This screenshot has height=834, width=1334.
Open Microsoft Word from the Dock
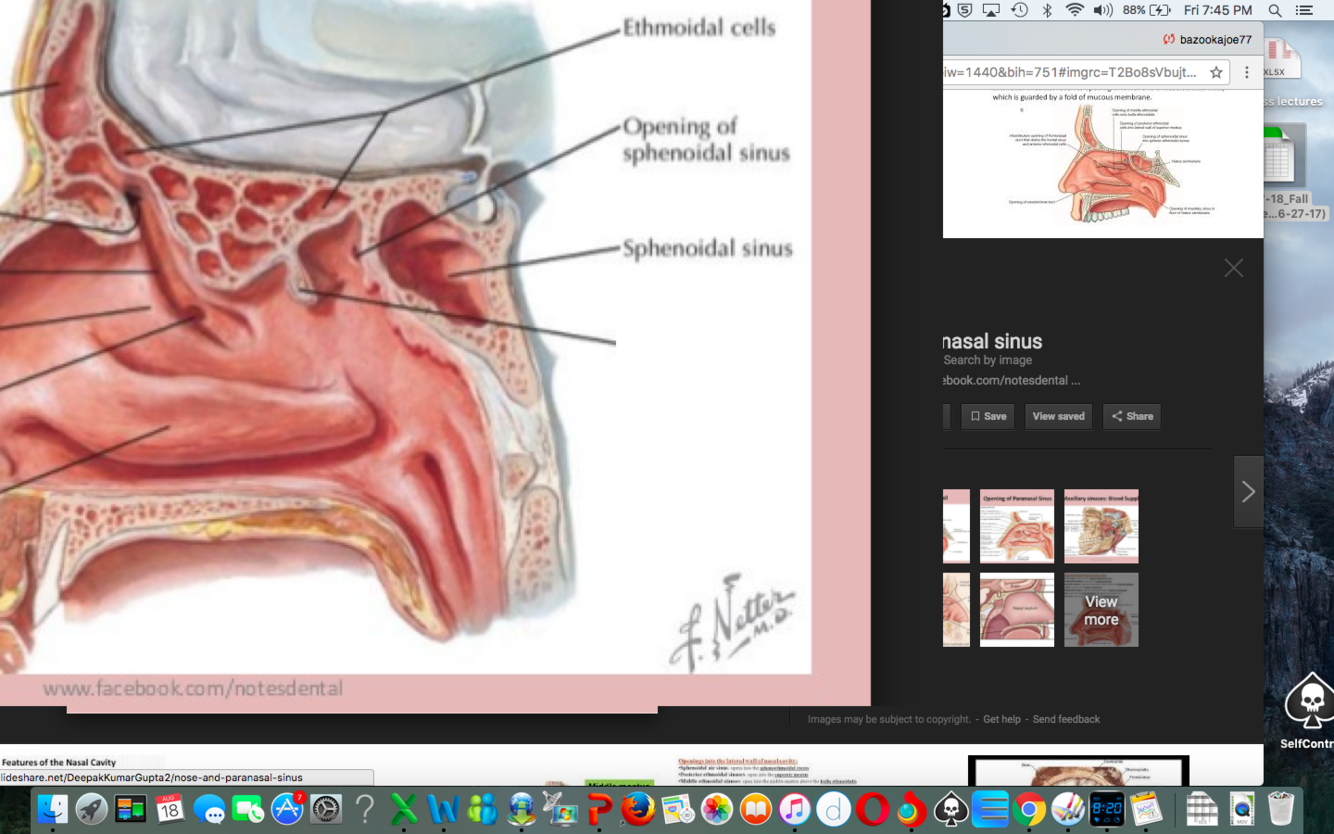point(443,808)
